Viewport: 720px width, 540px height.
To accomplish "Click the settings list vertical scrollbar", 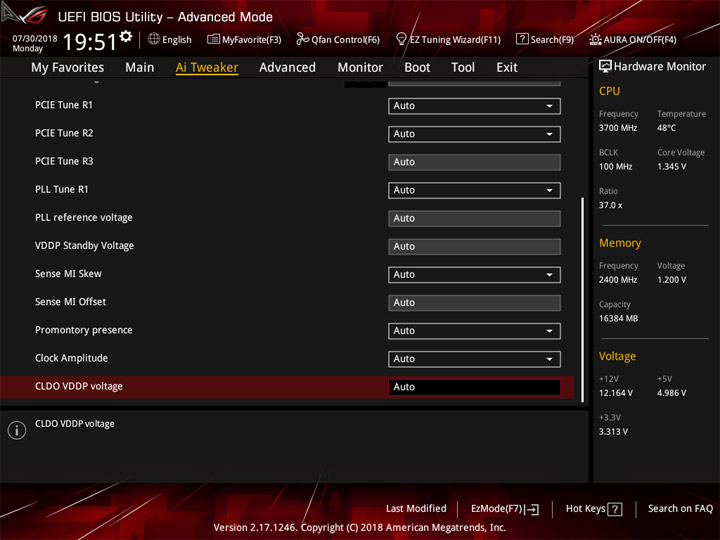I will [582, 299].
